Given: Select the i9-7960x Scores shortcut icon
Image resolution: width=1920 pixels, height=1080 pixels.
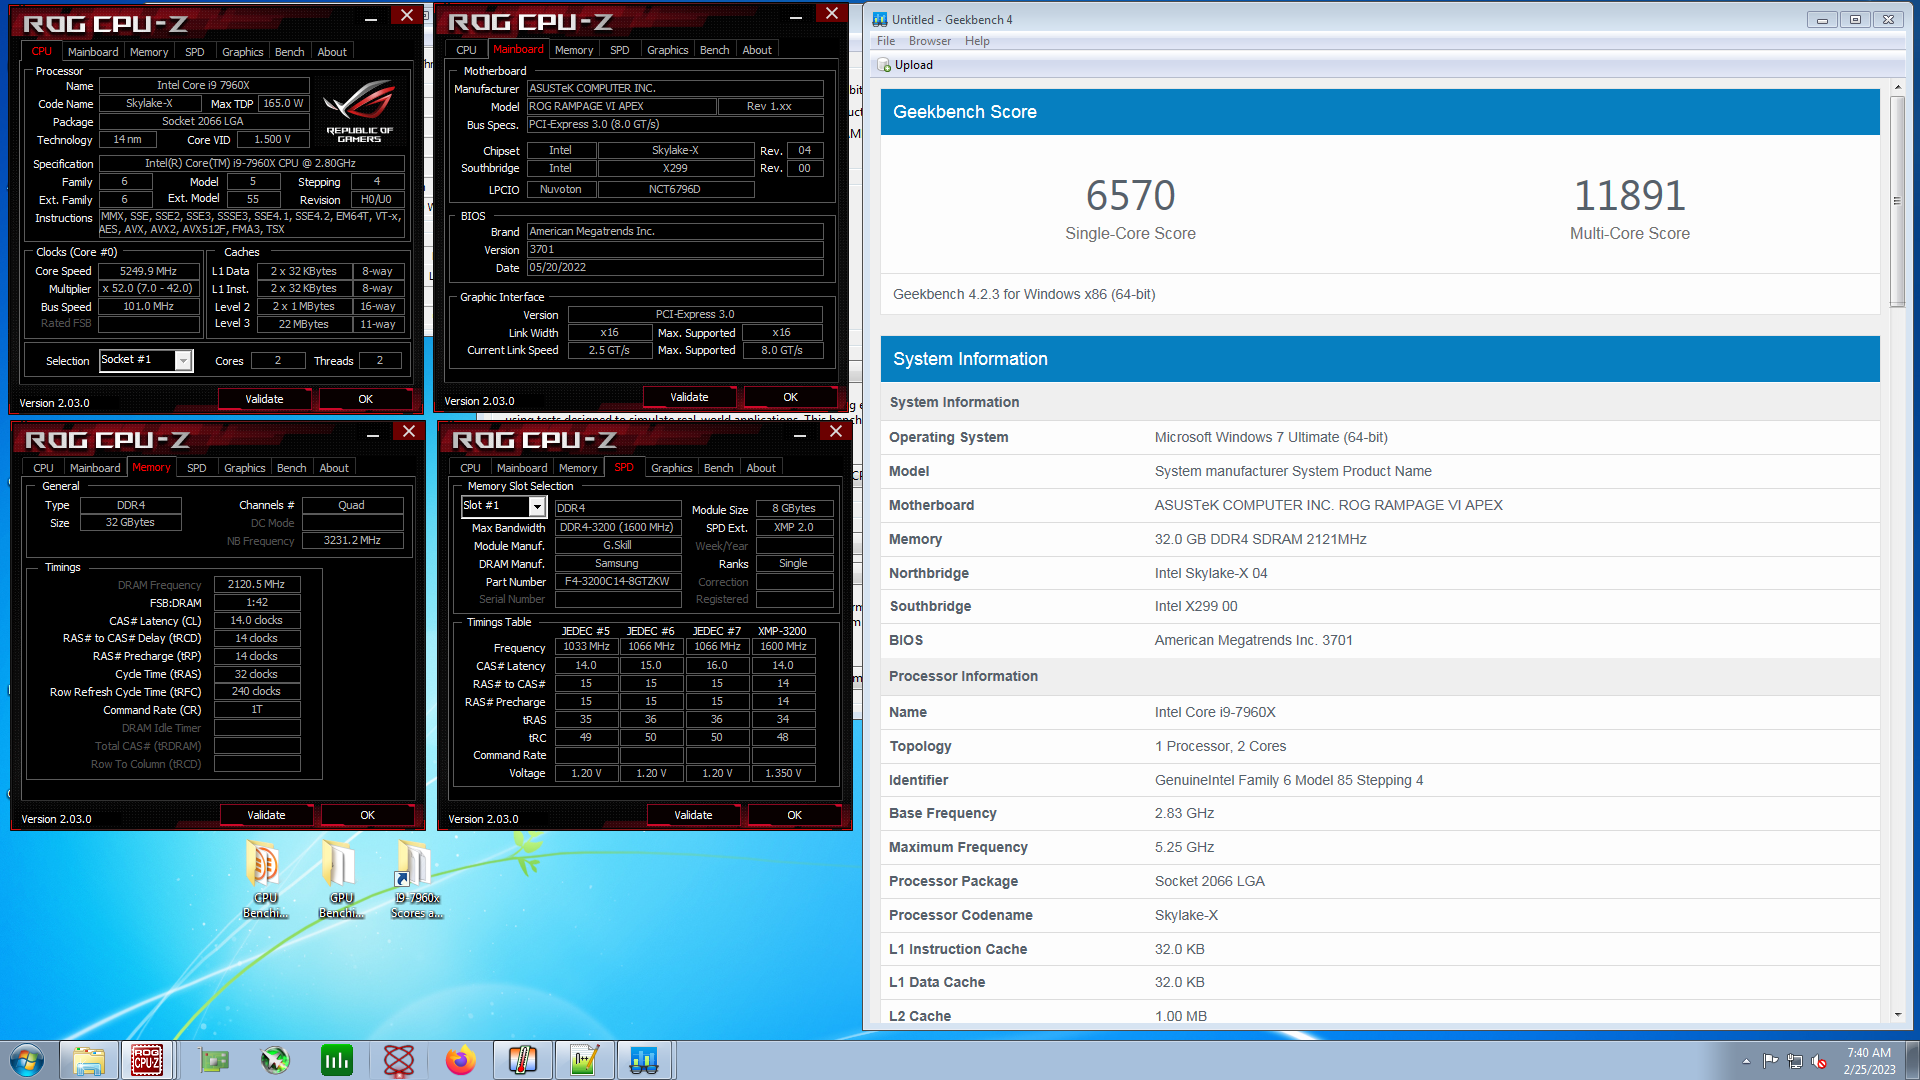Looking at the screenshot, I should (x=416, y=879).
